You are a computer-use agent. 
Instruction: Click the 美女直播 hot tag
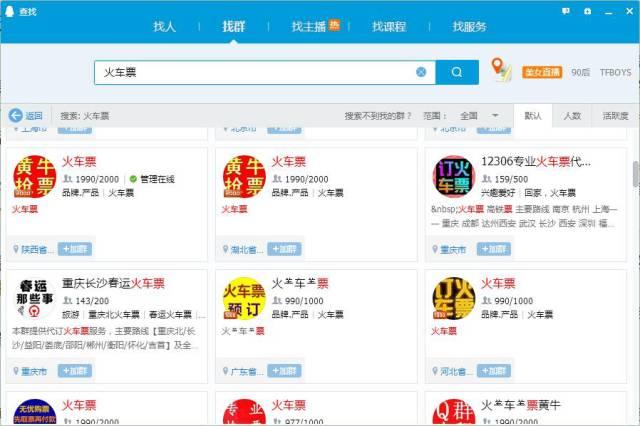point(542,73)
